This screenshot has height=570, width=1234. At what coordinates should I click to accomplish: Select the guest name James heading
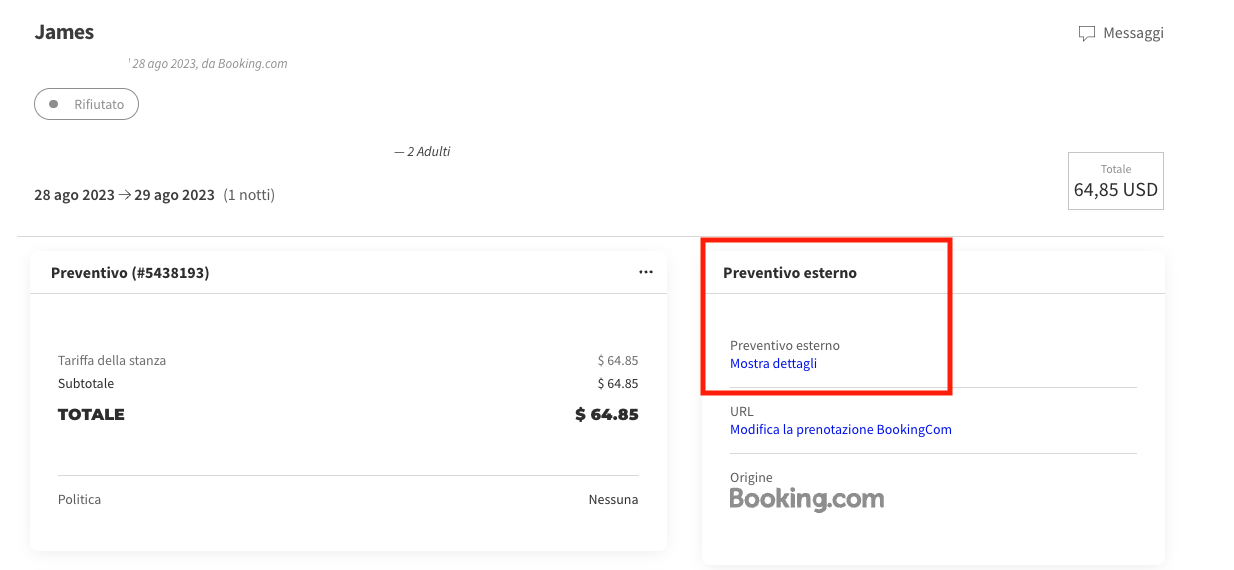tap(64, 32)
